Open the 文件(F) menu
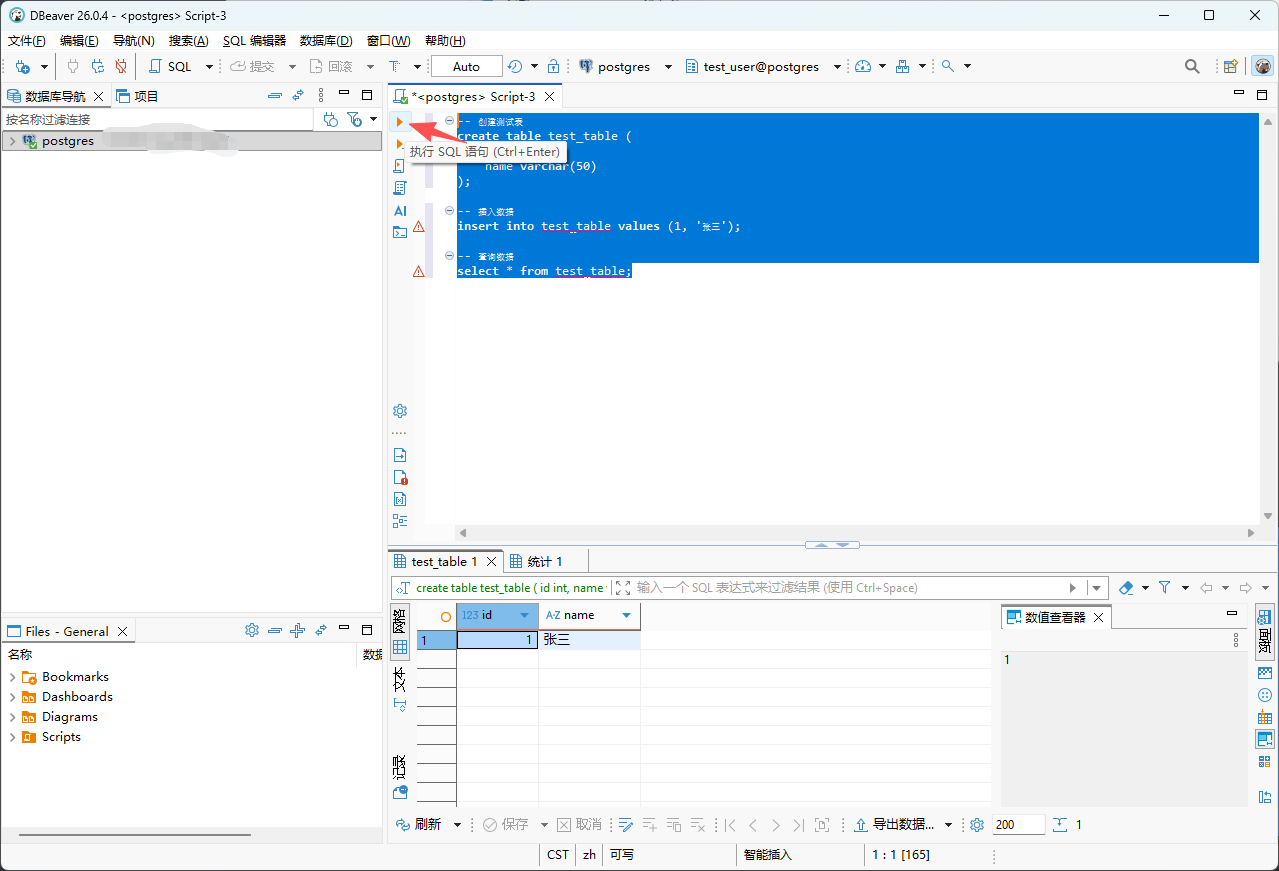The height and width of the screenshot is (871, 1279). click(x=27, y=41)
